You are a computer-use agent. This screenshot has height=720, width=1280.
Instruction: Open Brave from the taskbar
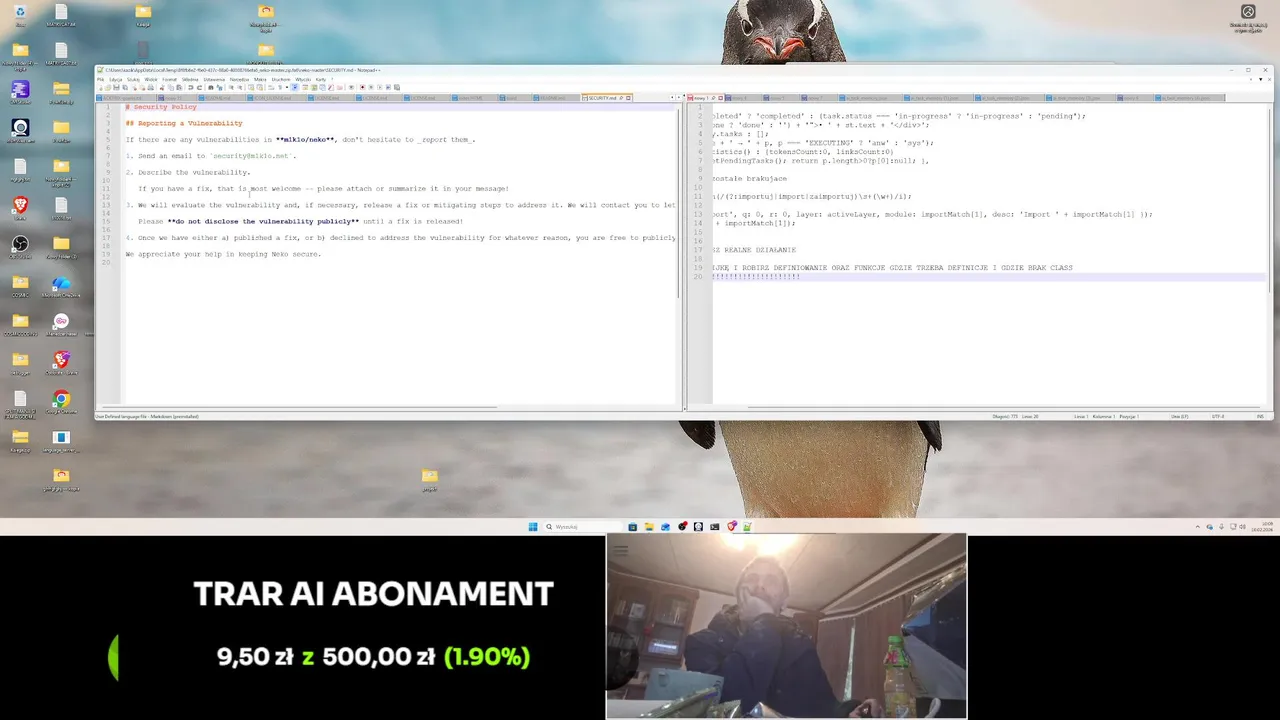(732, 527)
